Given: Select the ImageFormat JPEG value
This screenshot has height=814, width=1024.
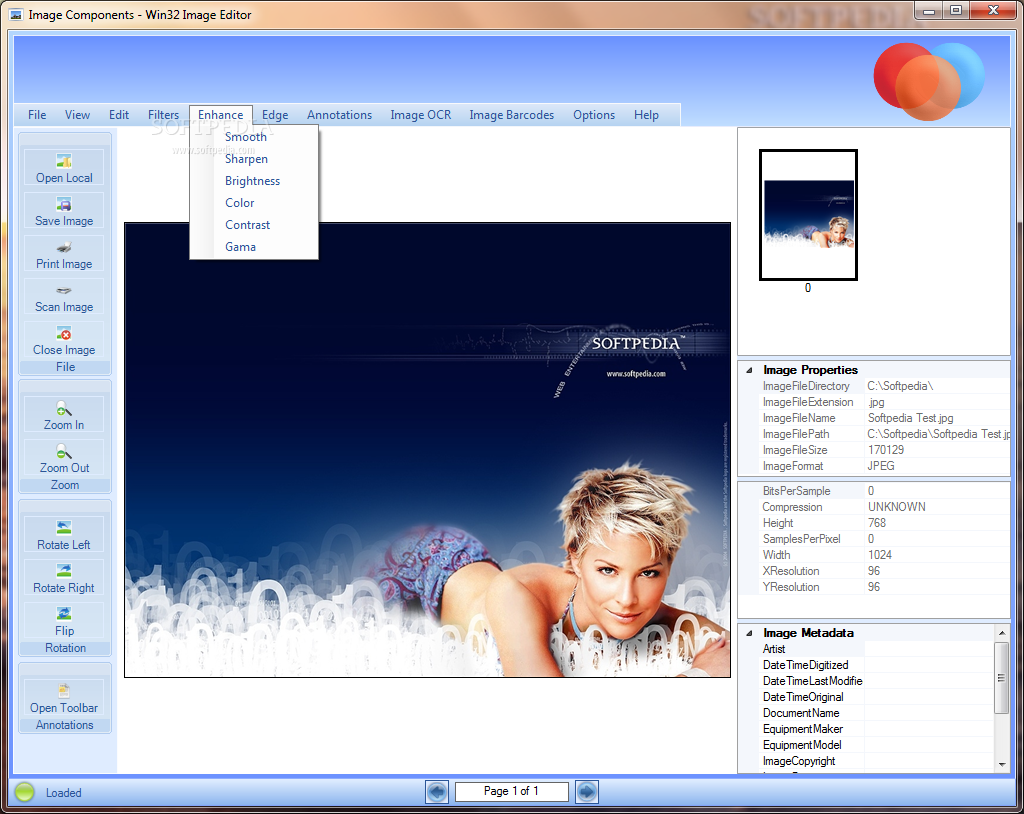Looking at the screenshot, I should (881, 466).
